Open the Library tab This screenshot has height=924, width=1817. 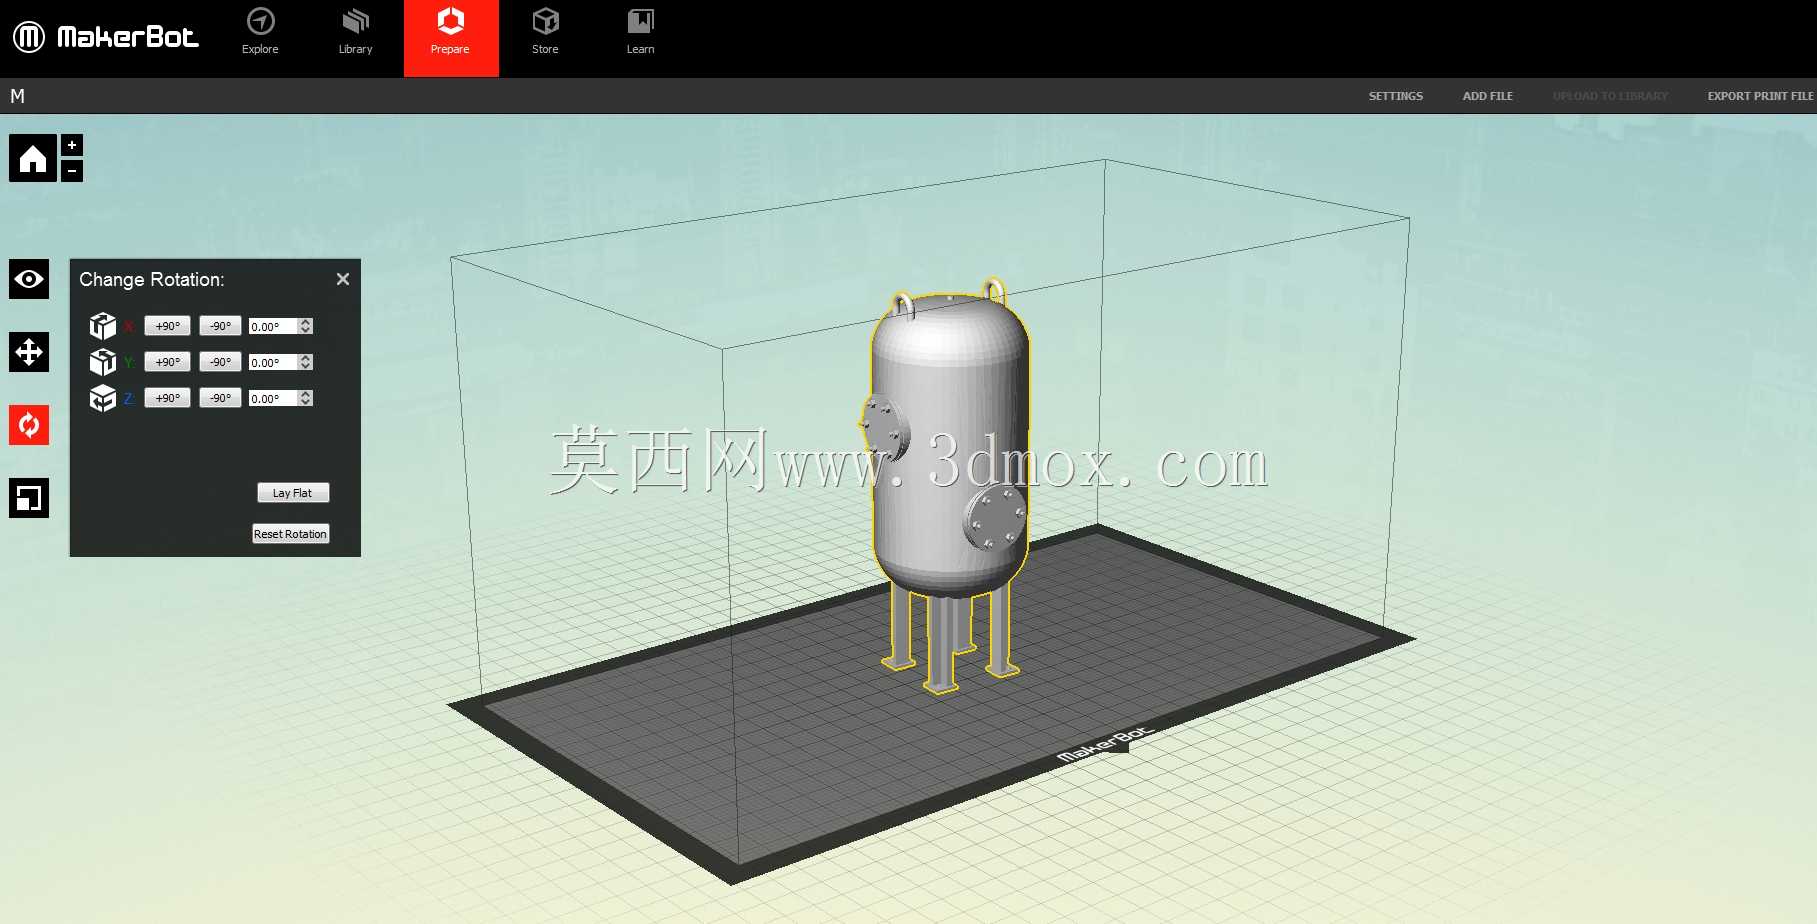355,32
